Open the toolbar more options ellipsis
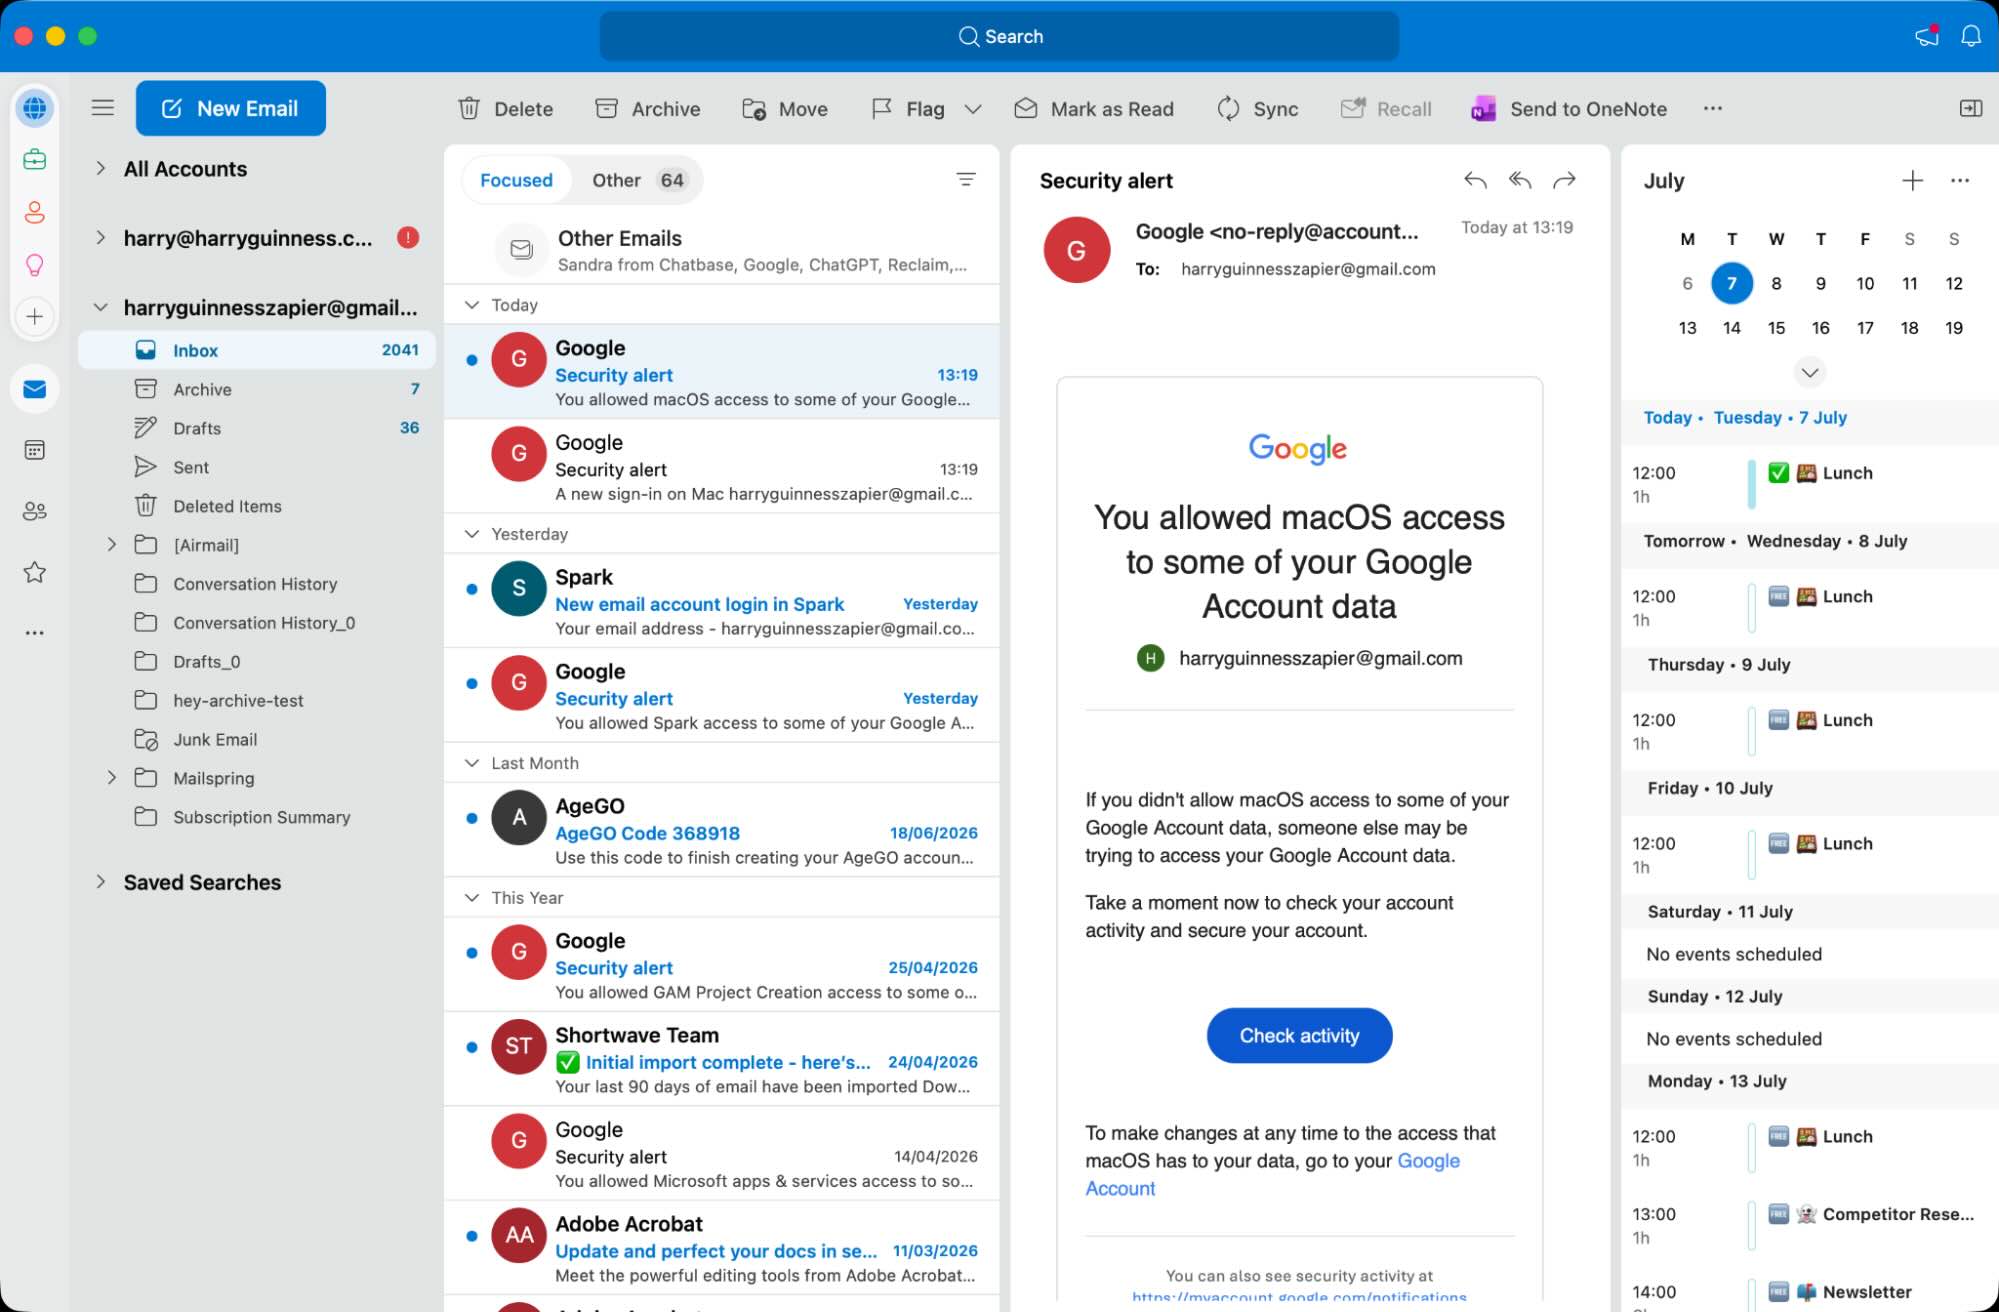 point(1713,108)
